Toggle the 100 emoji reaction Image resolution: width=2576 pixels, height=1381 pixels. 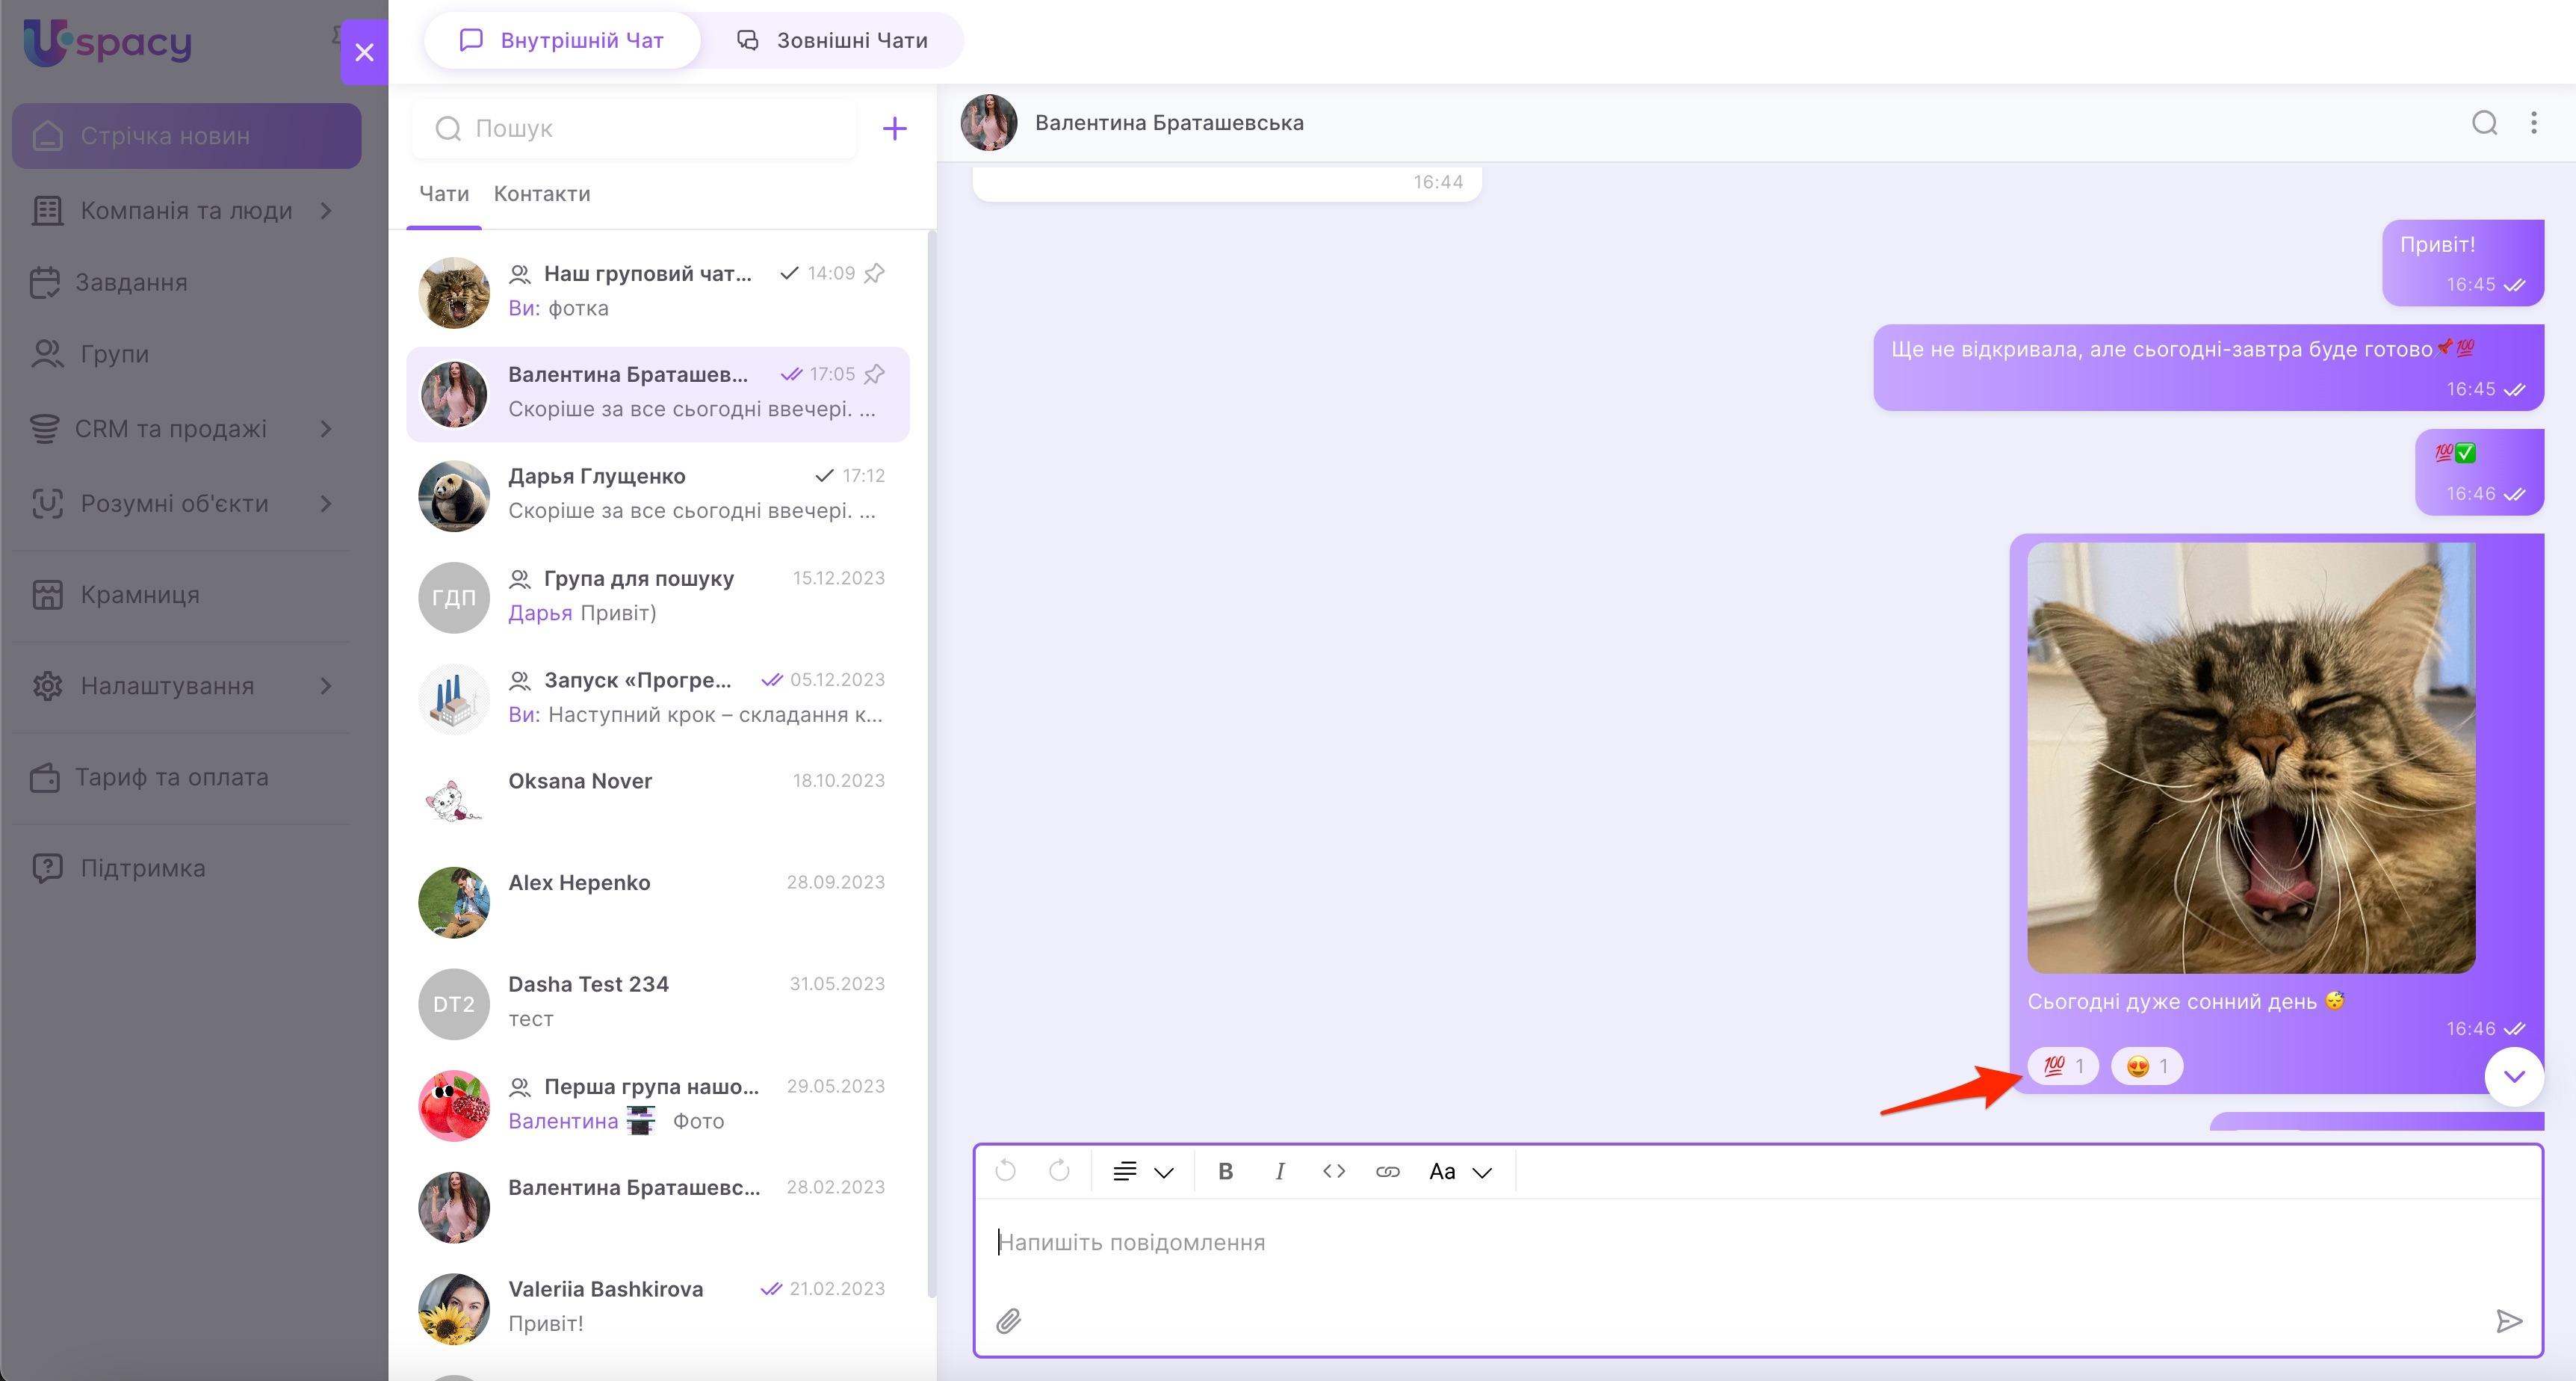(2062, 1066)
